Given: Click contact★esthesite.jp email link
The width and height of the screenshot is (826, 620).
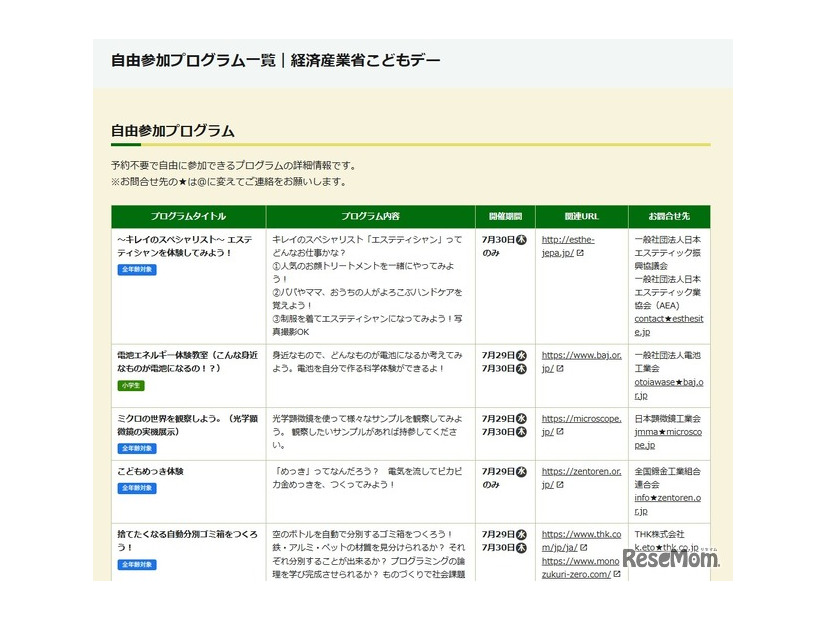Looking at the screenshot, I should pos(668,325).
